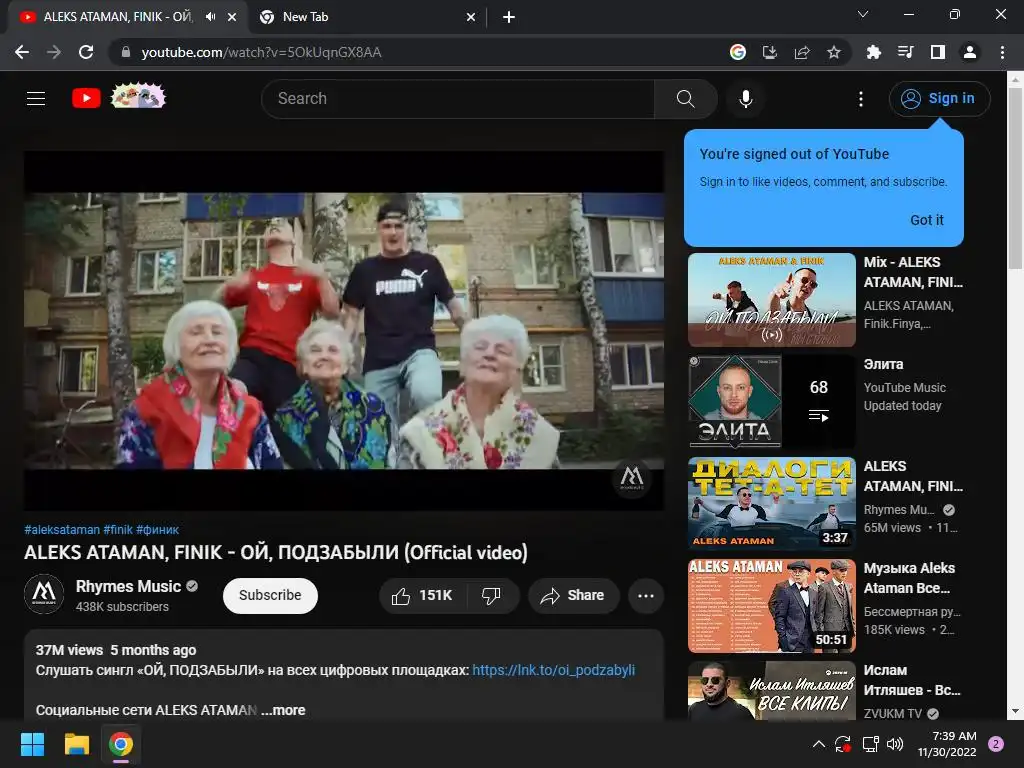
Task: Click the Share button under the video
Action: (x=573, y=596)
